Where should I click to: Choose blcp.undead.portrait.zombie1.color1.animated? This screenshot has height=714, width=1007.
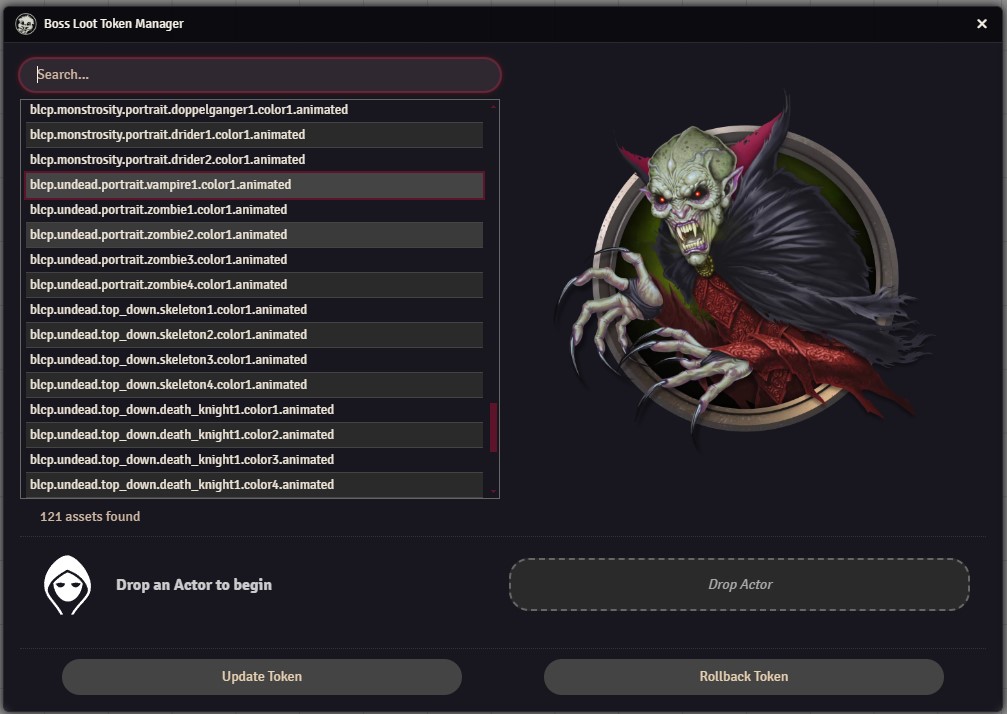point(254,210)
